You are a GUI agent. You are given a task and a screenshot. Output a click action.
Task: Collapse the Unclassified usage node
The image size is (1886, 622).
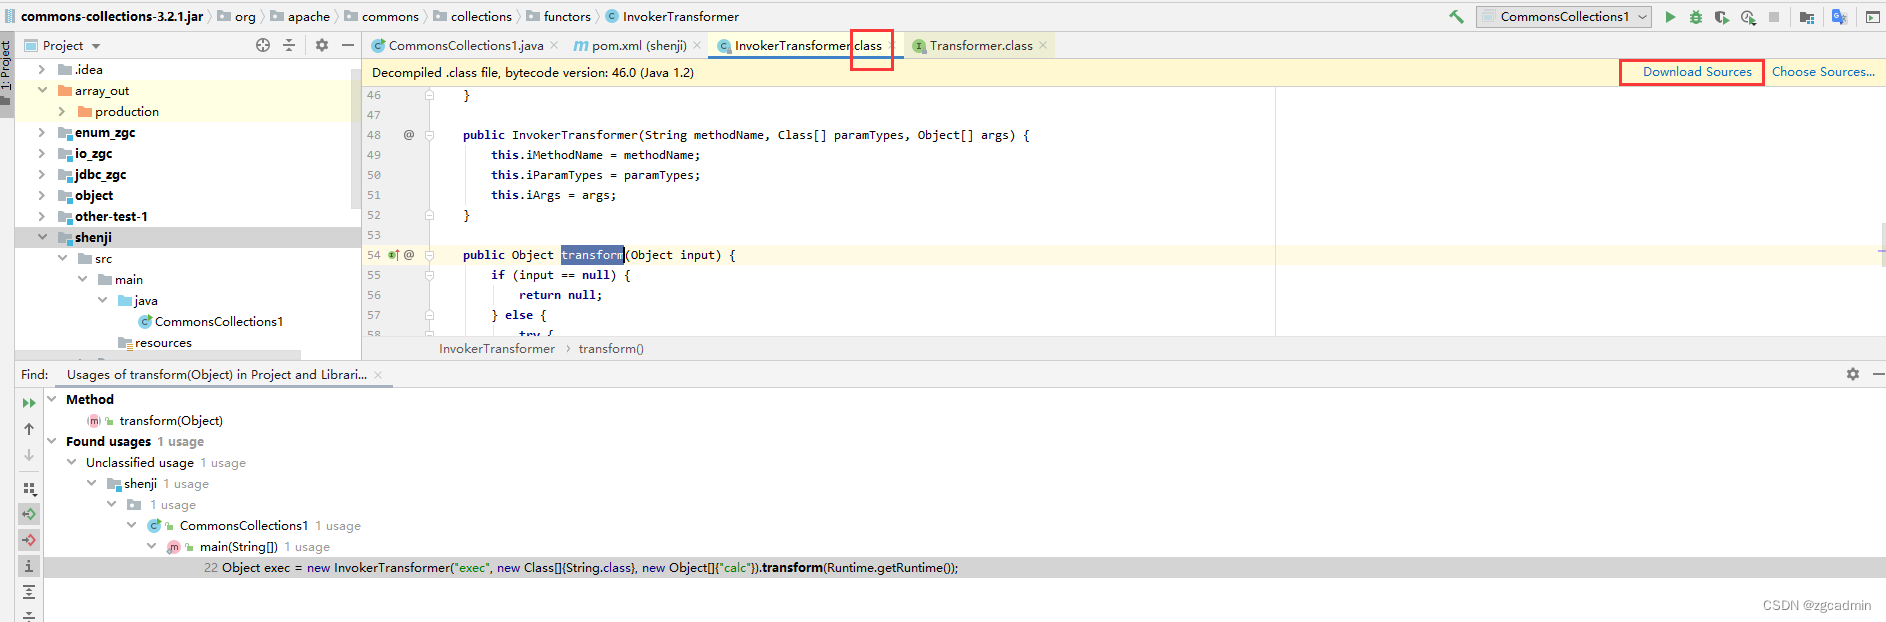[72, 462]
